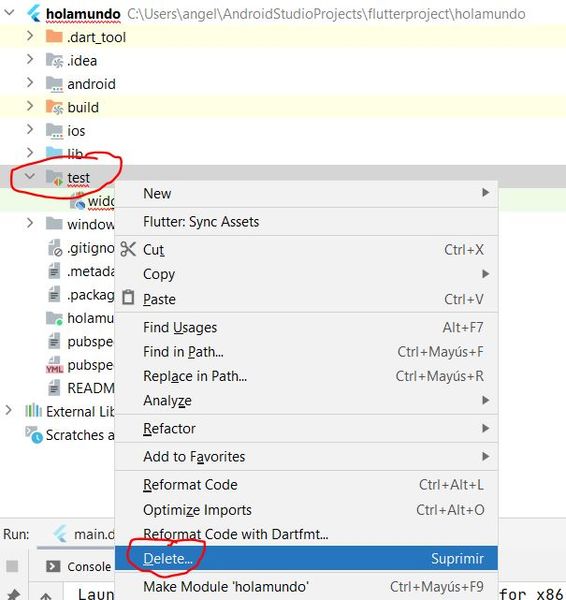Click the External Libraries icon
566x600 pixels.
33,411
